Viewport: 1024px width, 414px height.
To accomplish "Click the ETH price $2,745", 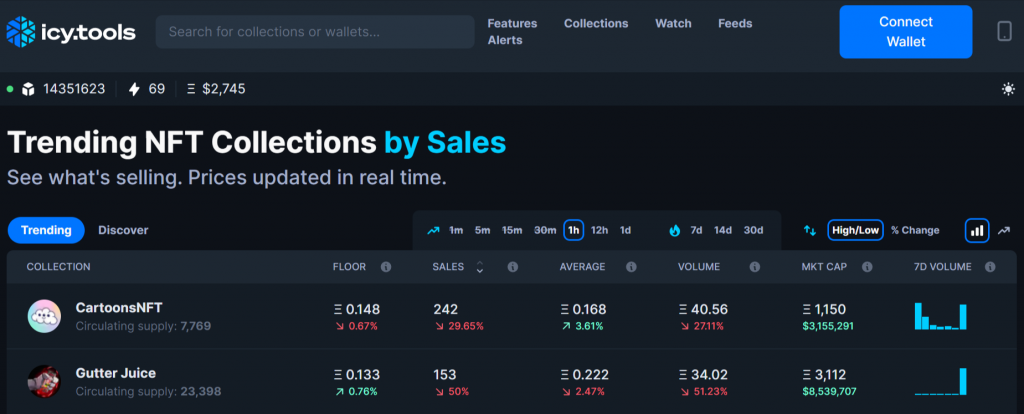I will 224,89.
